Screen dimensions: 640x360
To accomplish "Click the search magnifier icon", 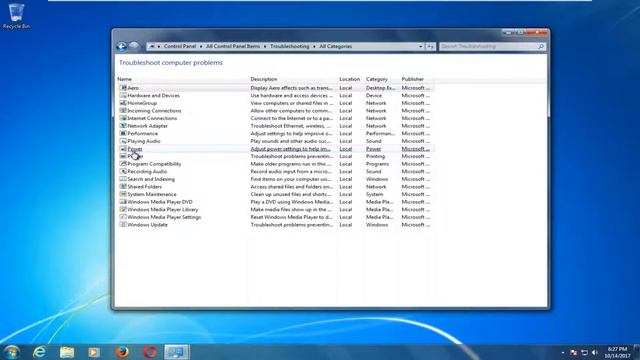I will point(541,47).
